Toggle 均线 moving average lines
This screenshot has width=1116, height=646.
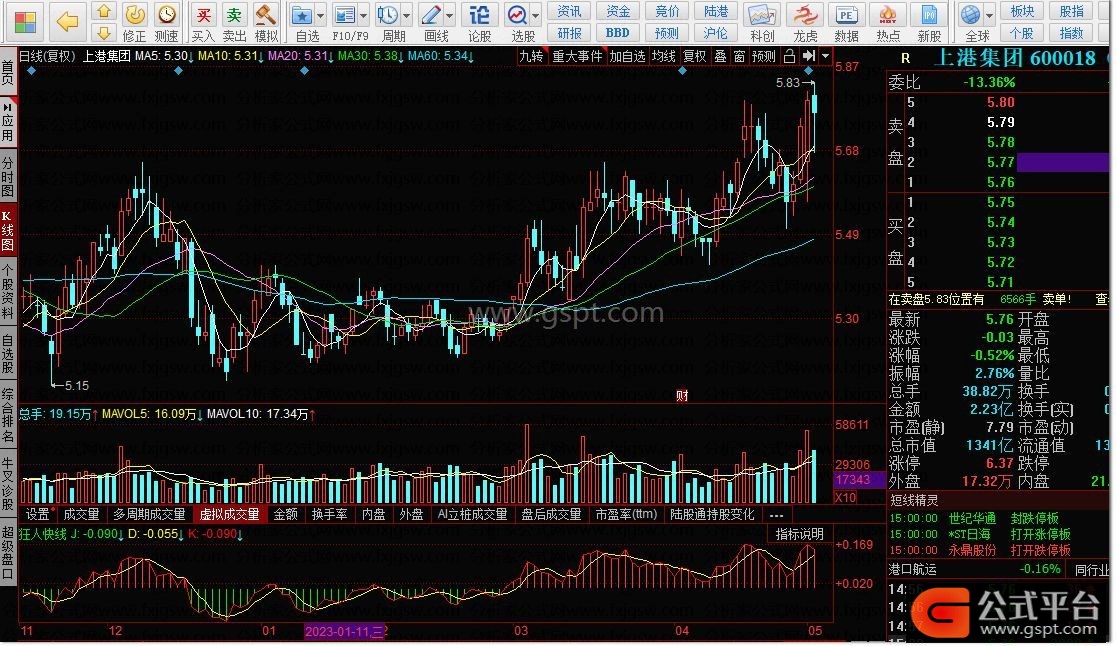(663, 56)
